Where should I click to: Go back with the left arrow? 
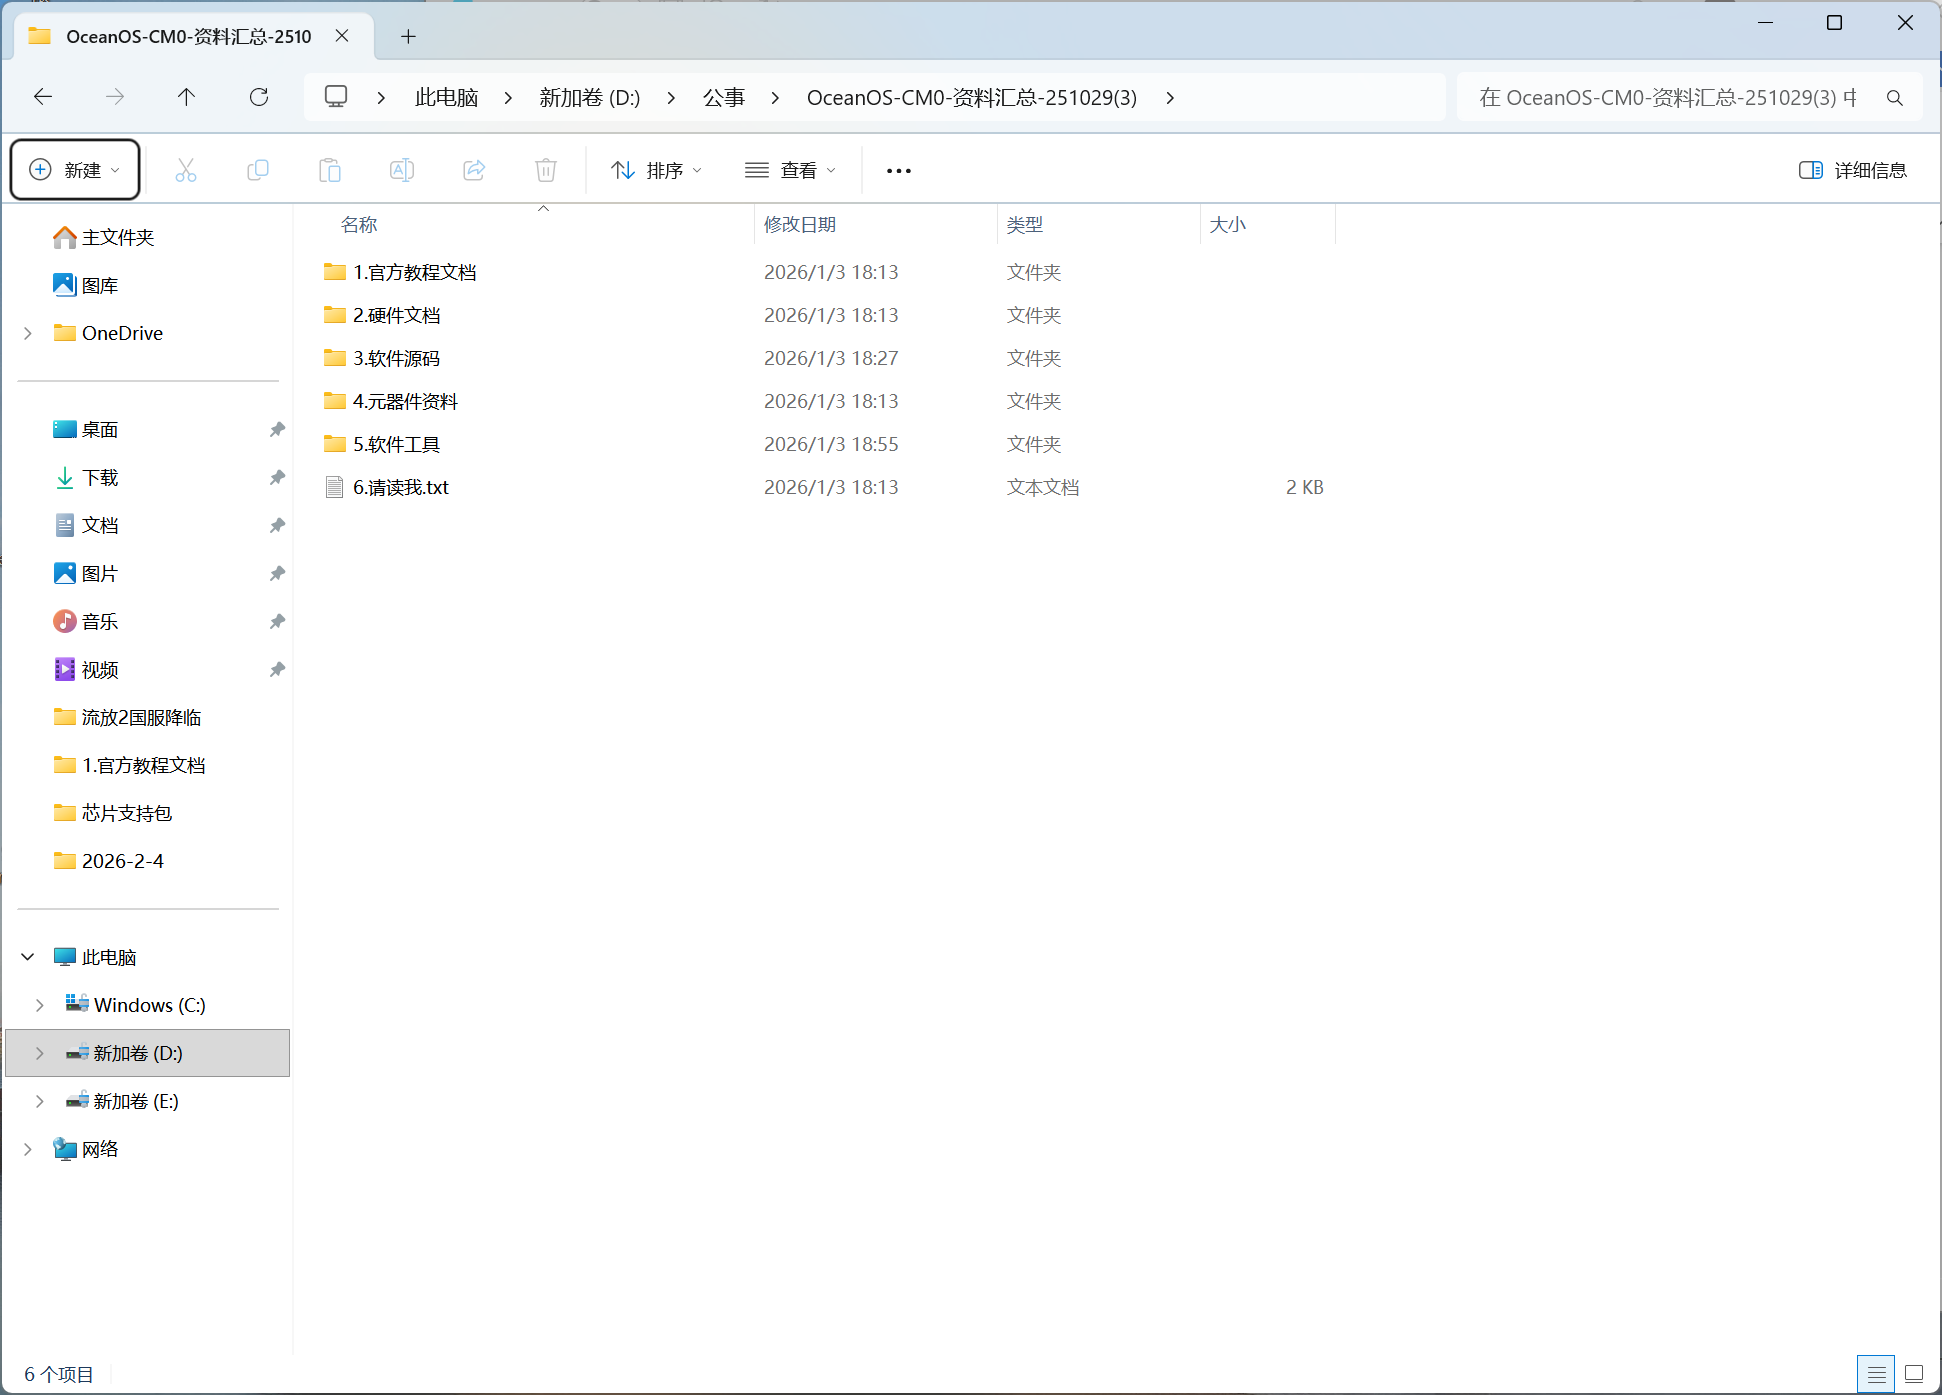43,97
